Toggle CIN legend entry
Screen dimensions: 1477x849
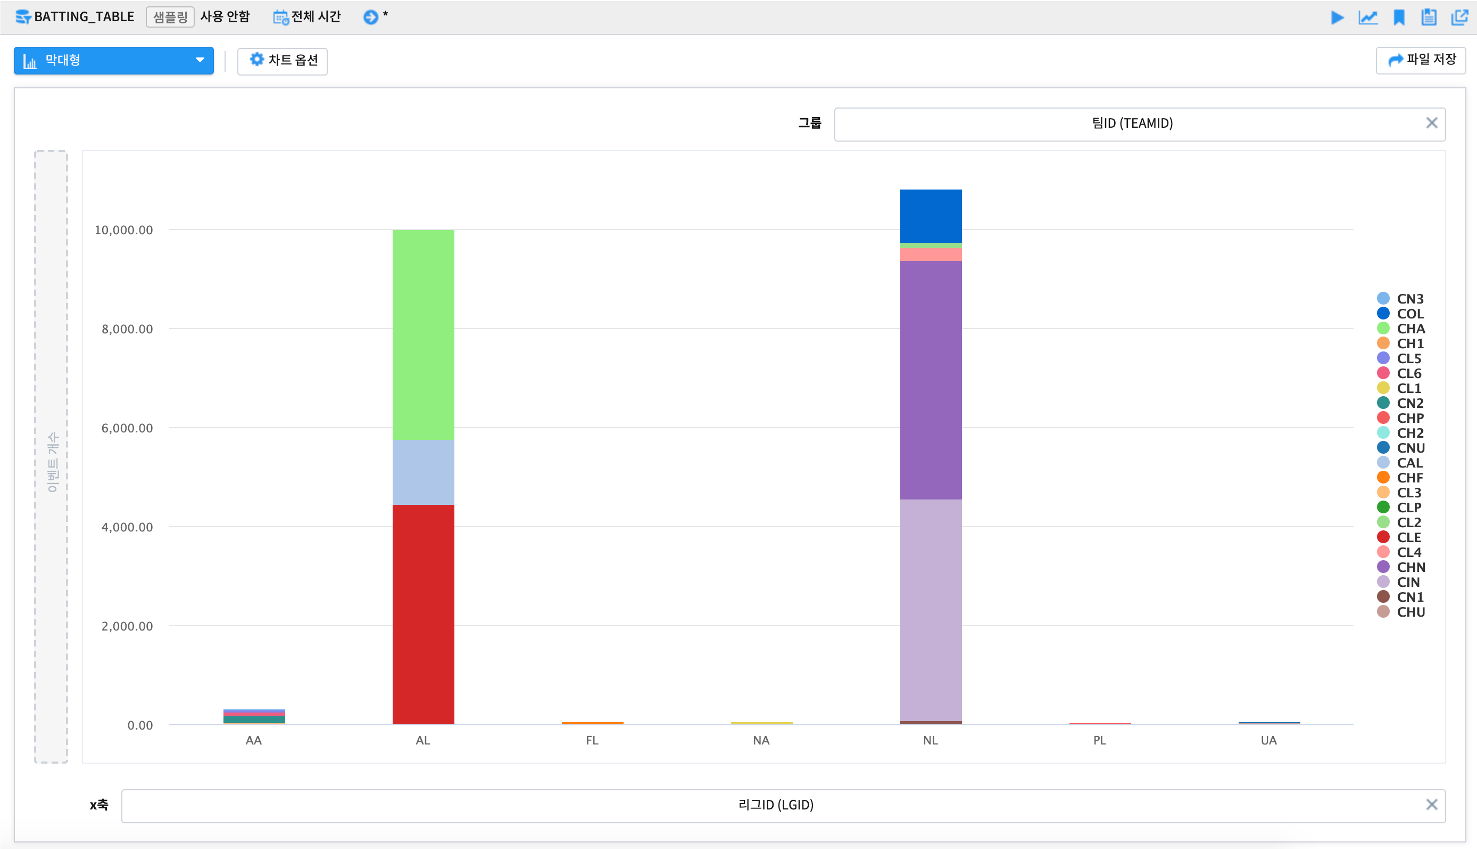click(1399, 582)
